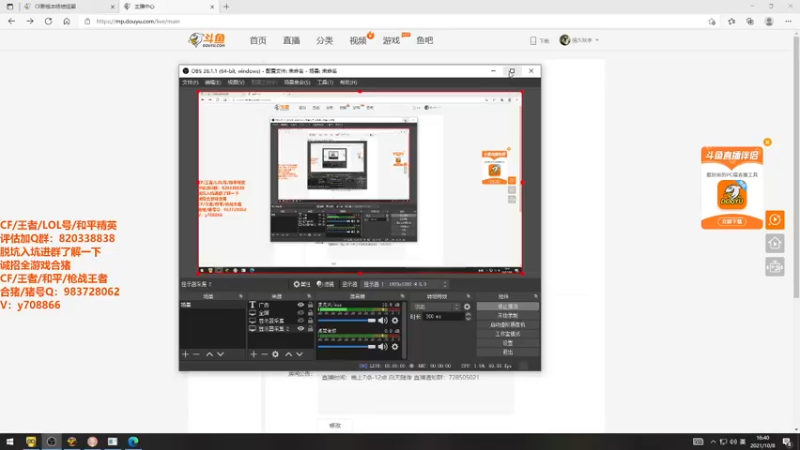Select the 广告 text source row
Screen dimensions: 800x450
coord(281,305)
